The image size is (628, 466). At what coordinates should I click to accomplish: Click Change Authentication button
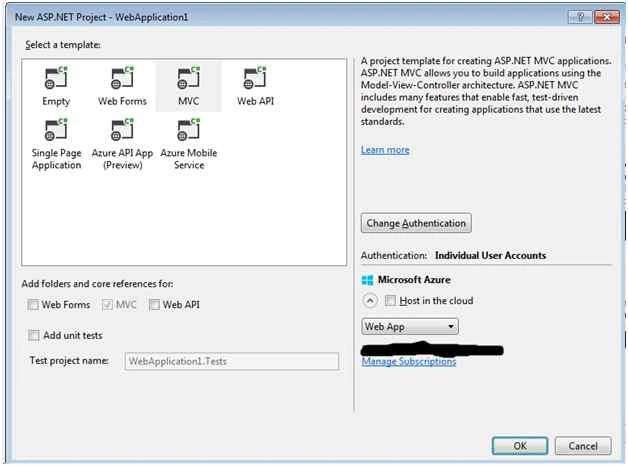(x=416, y=223)
